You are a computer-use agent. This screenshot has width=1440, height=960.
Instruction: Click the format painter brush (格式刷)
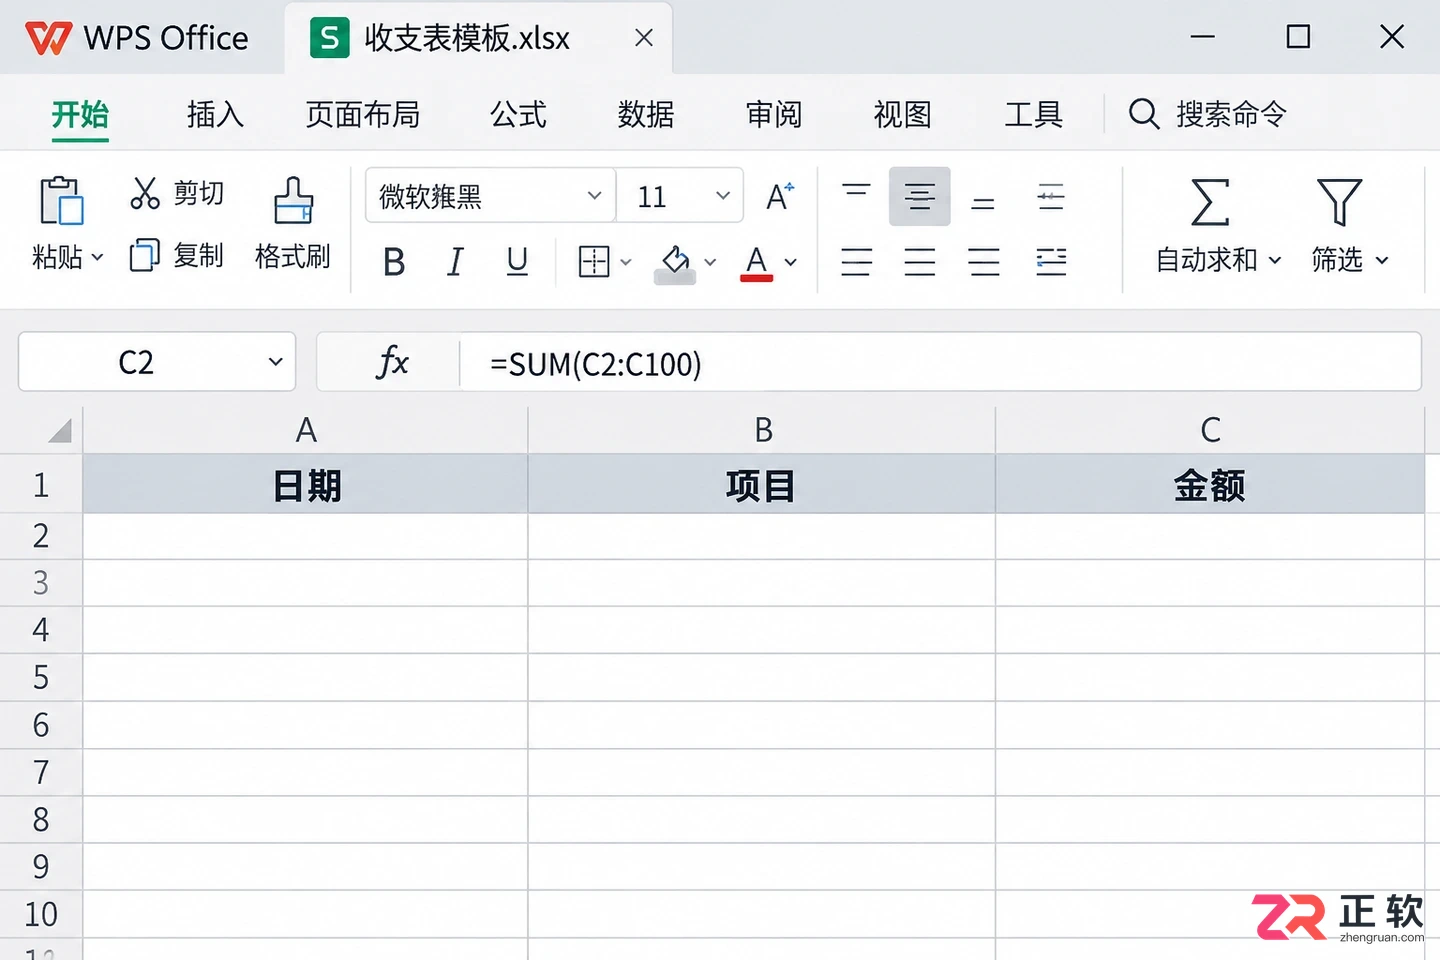click(x=293, y=200)
